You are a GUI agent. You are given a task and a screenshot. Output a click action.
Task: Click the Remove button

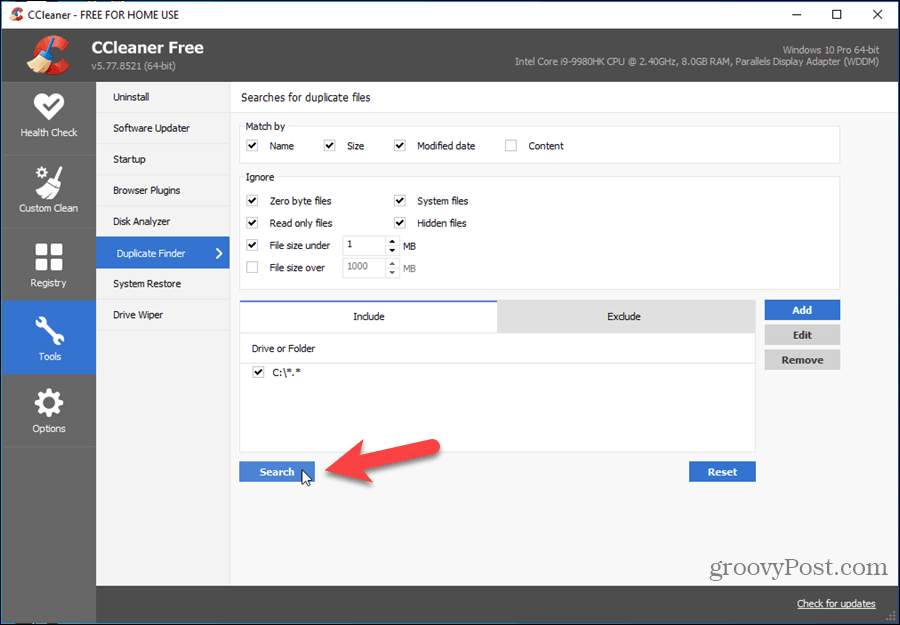tap(802, 360)
